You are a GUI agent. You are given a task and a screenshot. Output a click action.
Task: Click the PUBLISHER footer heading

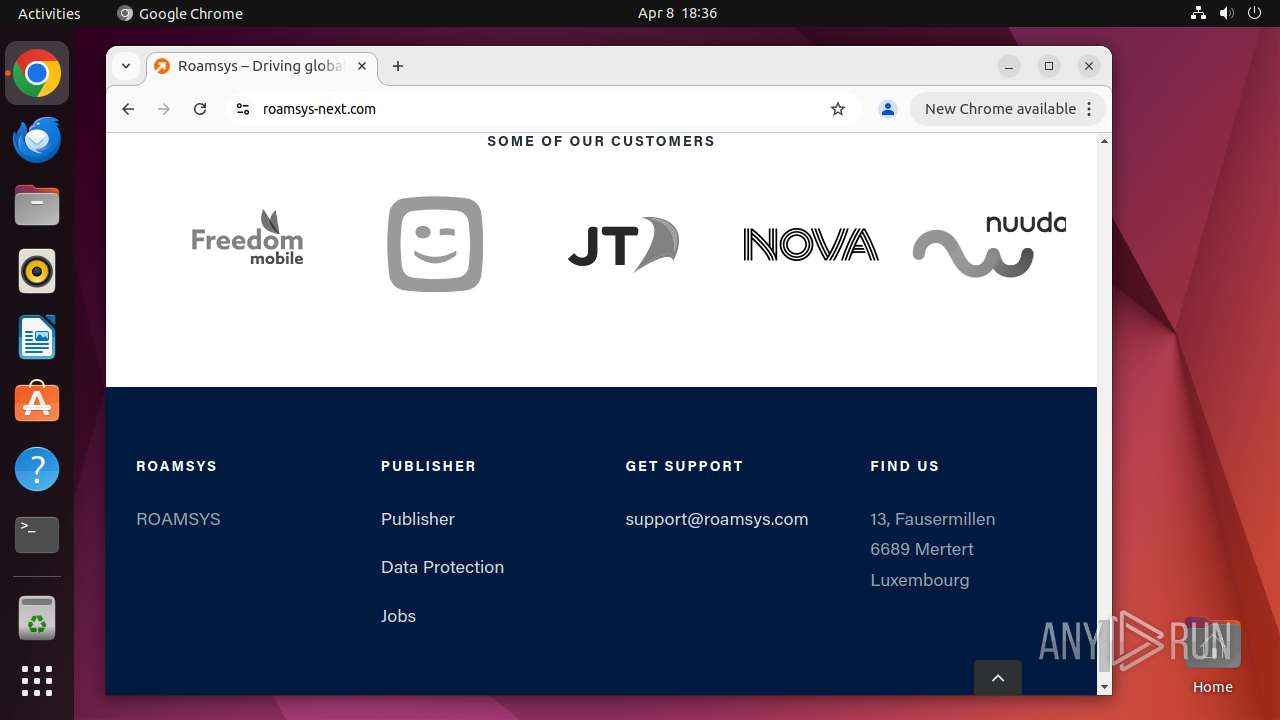click(x=428, y=466)
